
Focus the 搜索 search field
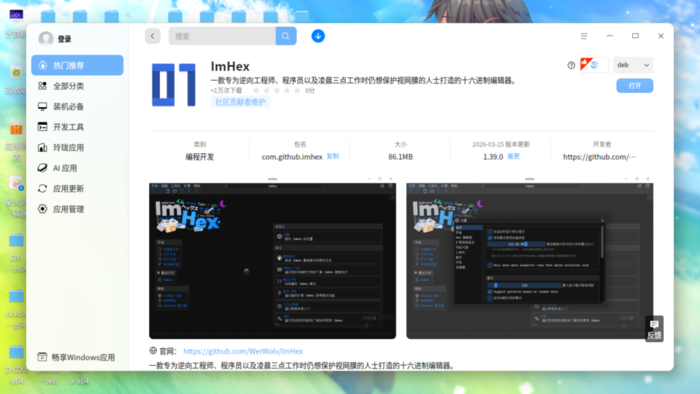(x=222, y=36)
